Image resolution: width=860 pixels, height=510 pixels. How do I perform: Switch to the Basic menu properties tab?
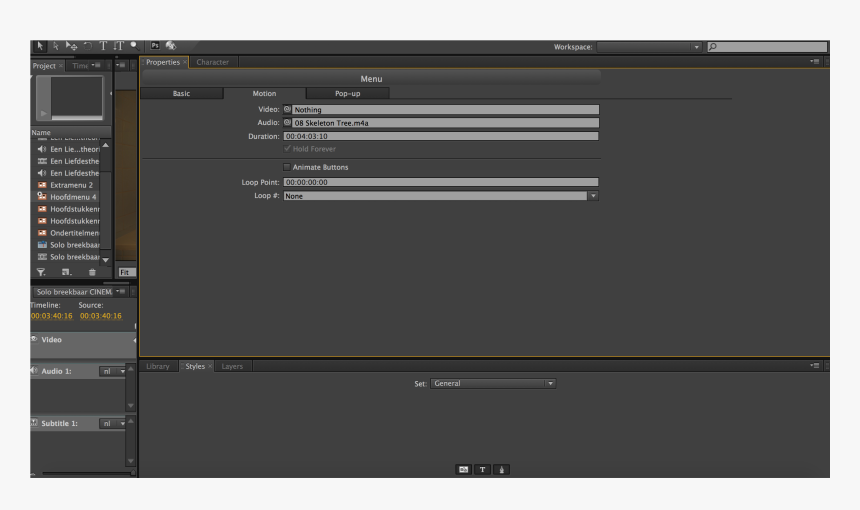181,93
